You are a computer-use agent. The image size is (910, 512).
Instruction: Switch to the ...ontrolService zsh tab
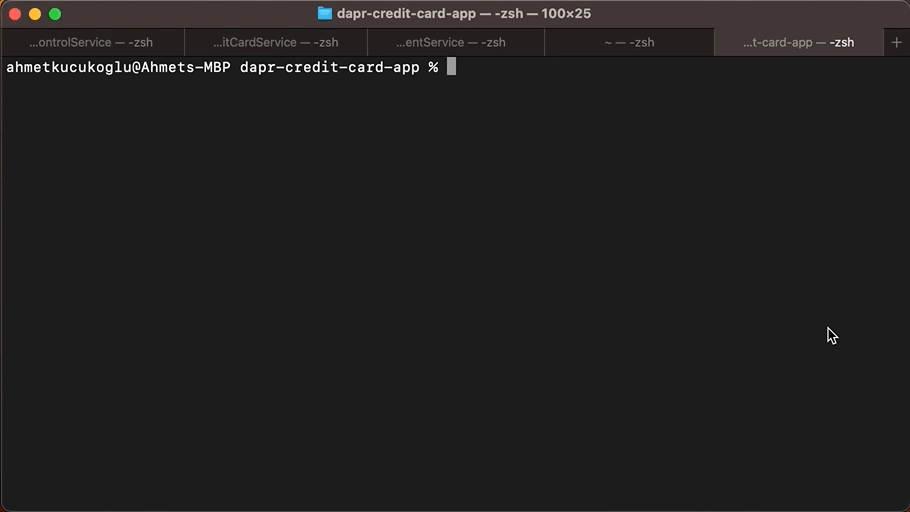92,42
